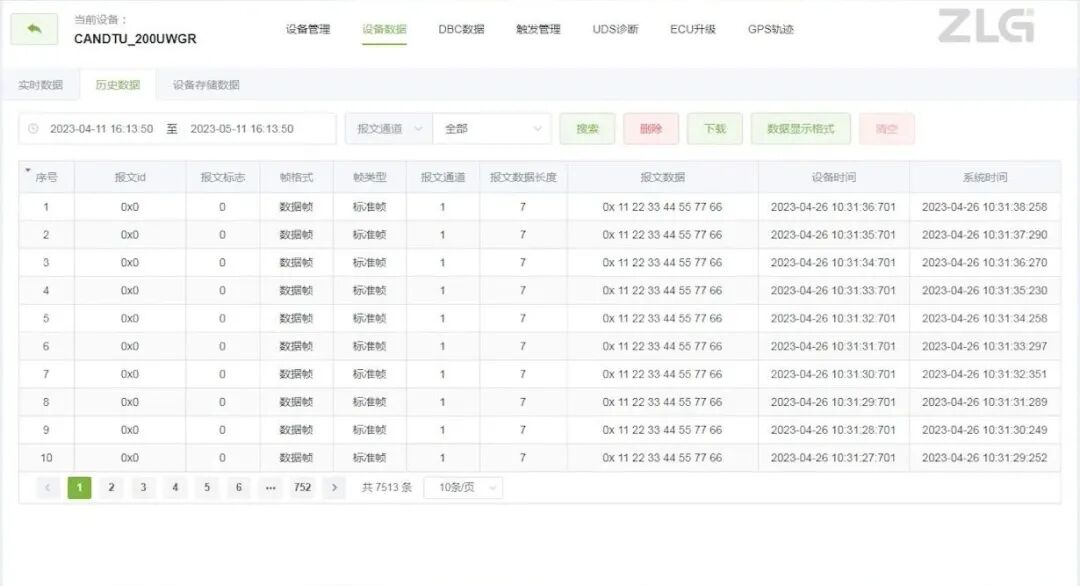
Task: Click the 系统时间 column header
Action: coord(985,177)
